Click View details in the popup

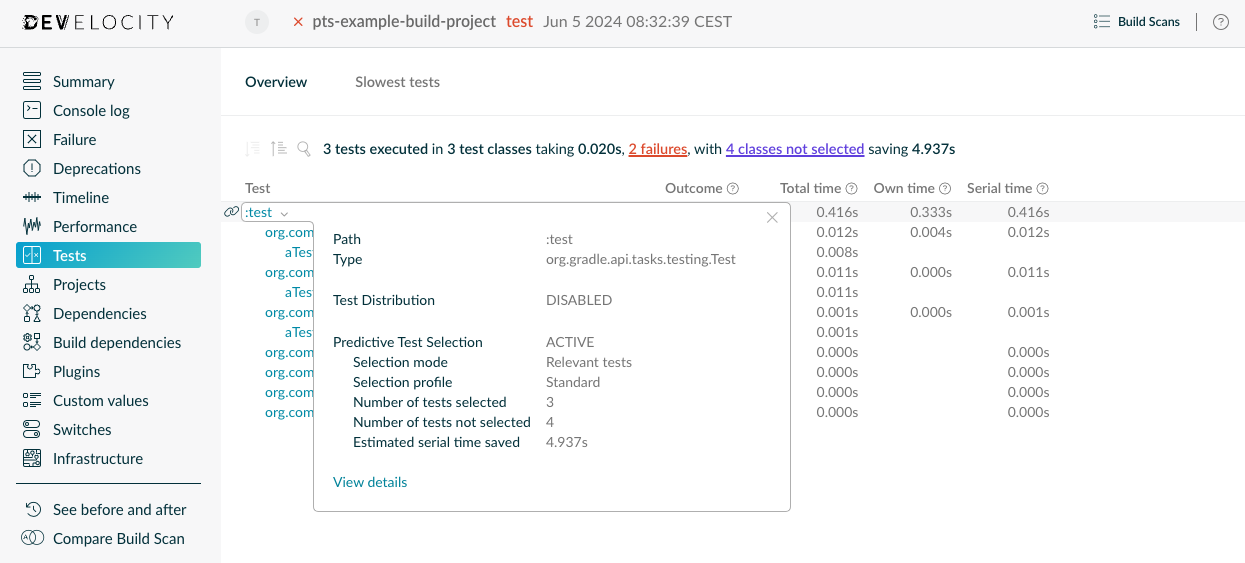click(370, 482)
